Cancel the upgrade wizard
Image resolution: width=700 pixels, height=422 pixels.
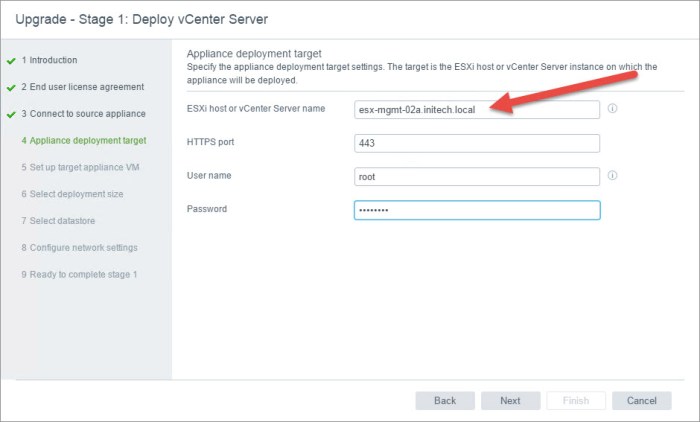(x=642, y=401)
